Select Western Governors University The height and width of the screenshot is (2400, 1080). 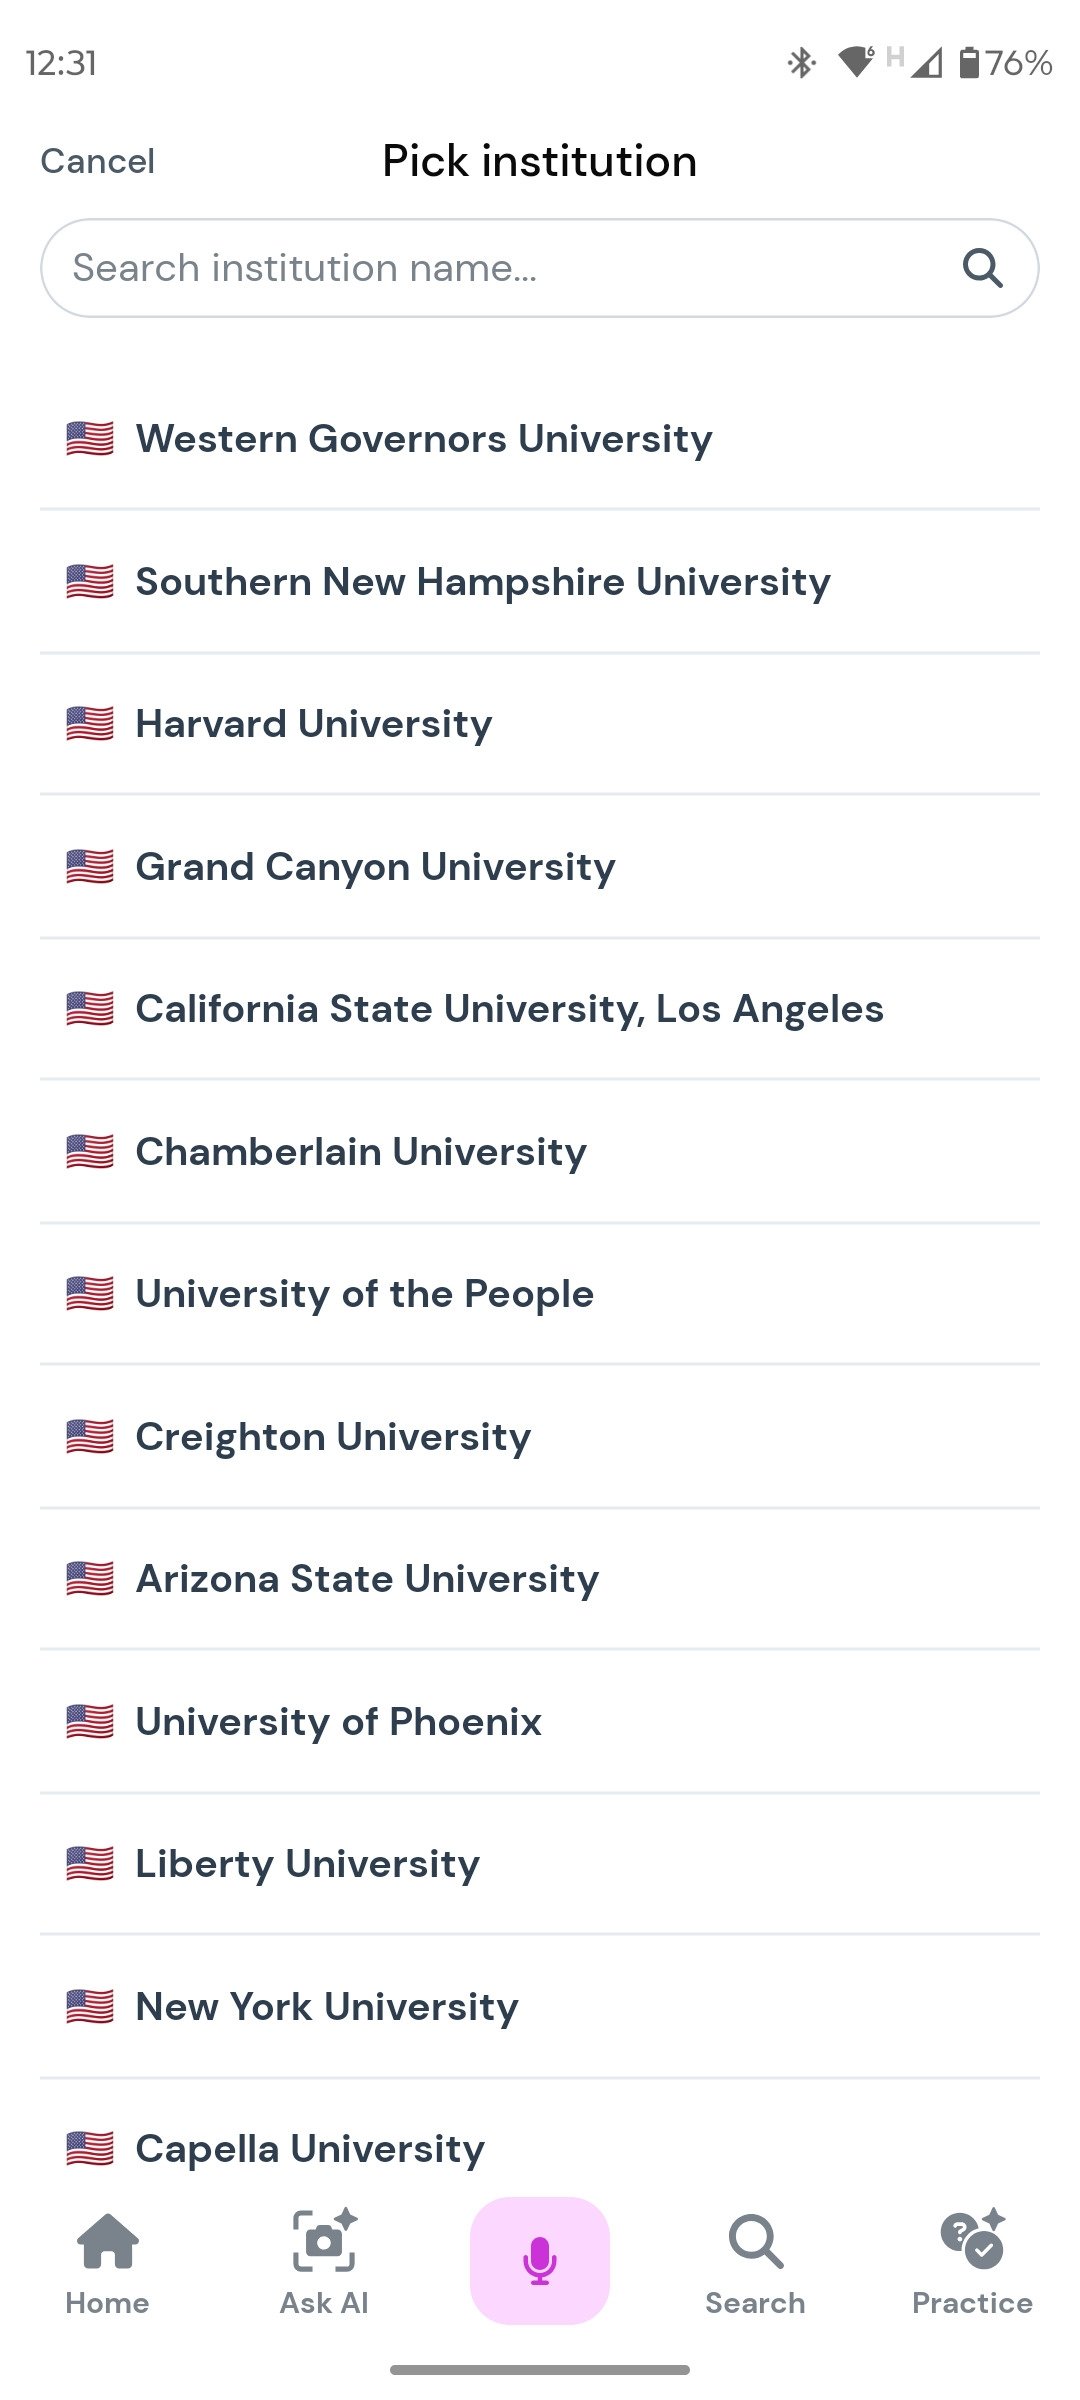coord(424,439)
